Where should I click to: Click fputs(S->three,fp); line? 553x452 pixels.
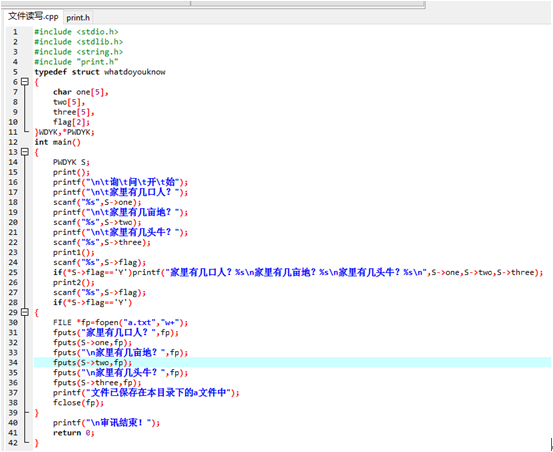pos(97,383)
